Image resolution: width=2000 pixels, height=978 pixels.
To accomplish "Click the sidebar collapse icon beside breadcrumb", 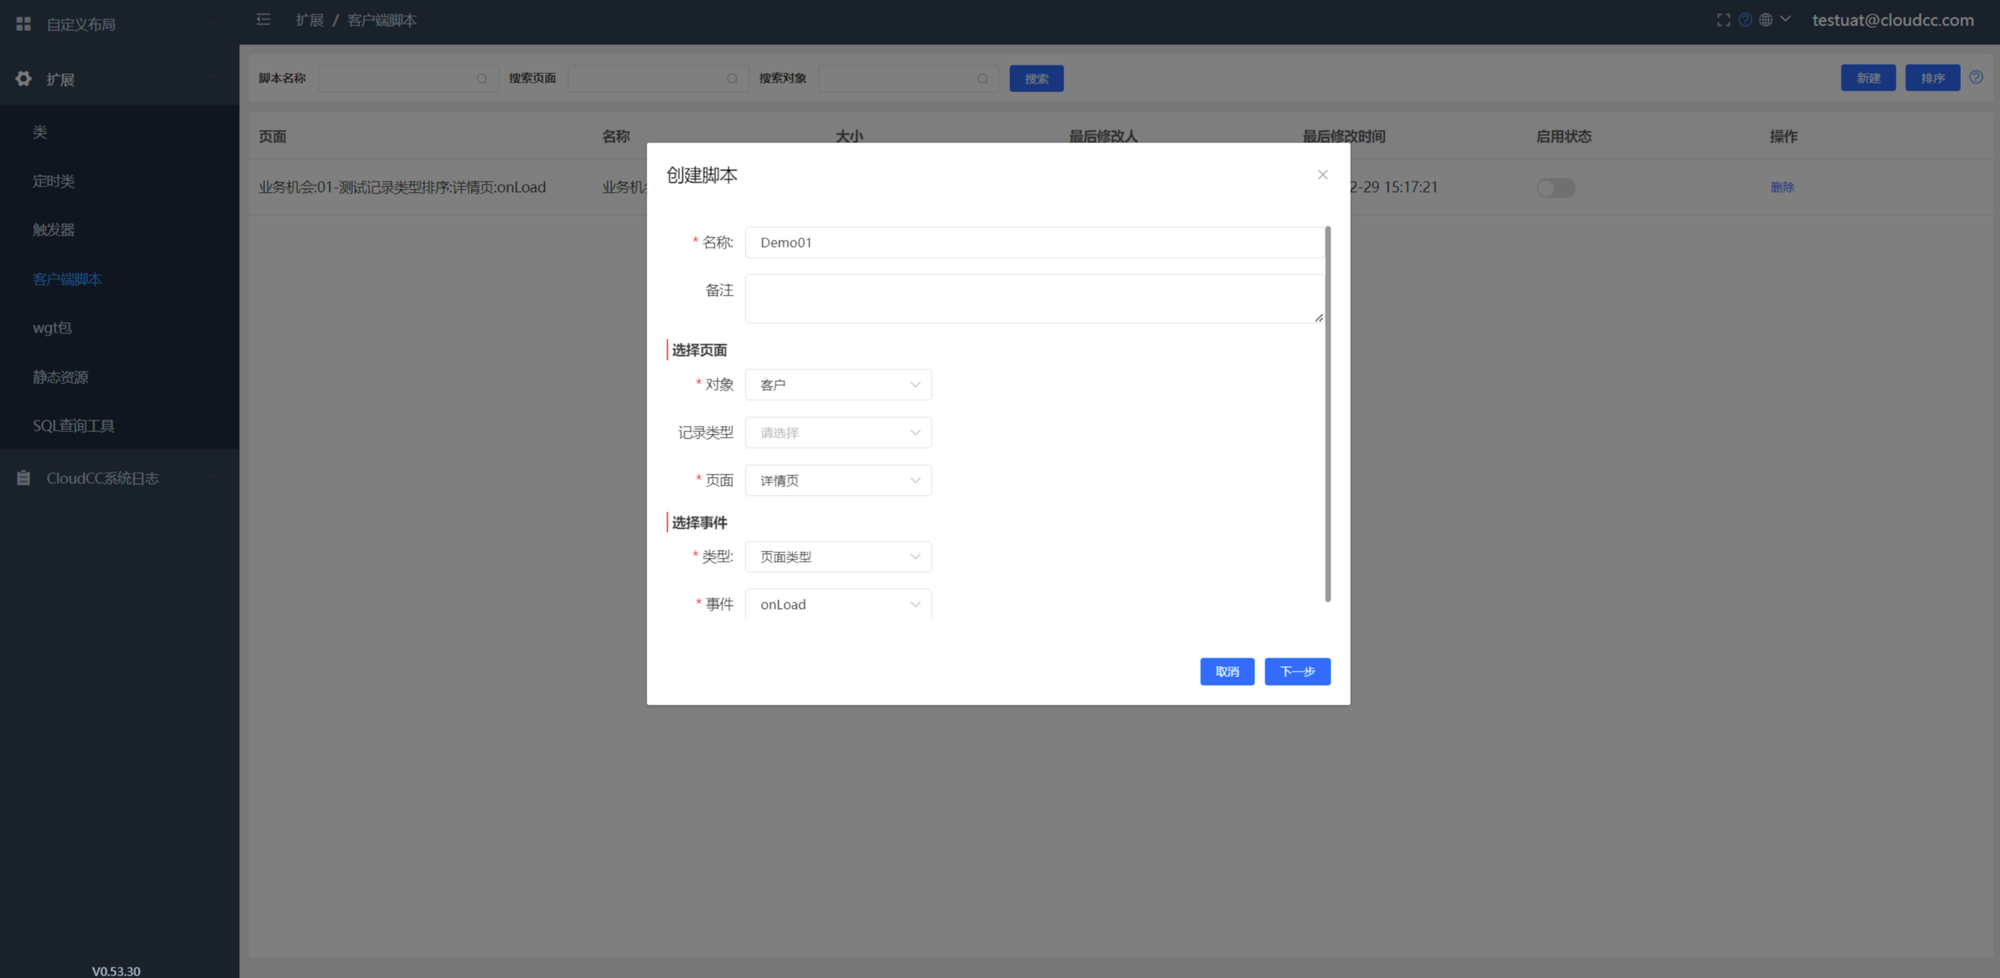I will pos(264,20).
